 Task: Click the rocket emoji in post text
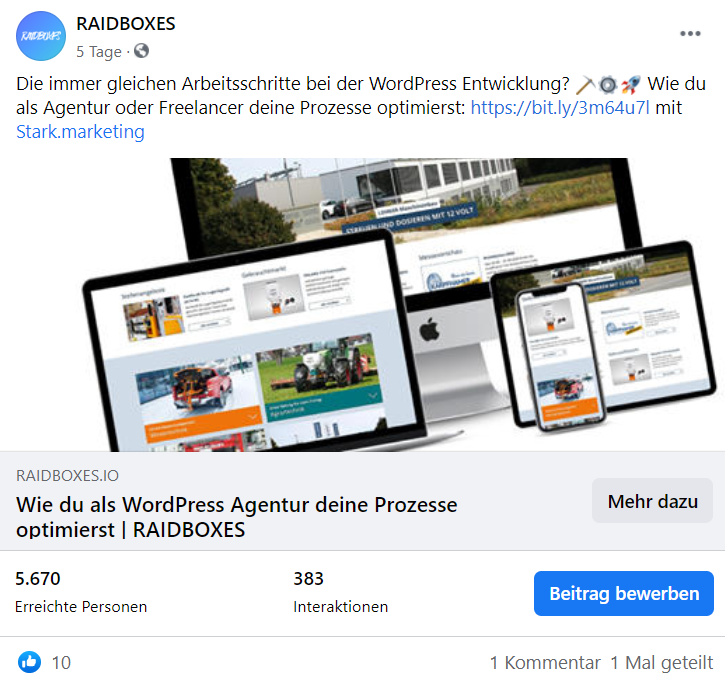tap(631, 85)
